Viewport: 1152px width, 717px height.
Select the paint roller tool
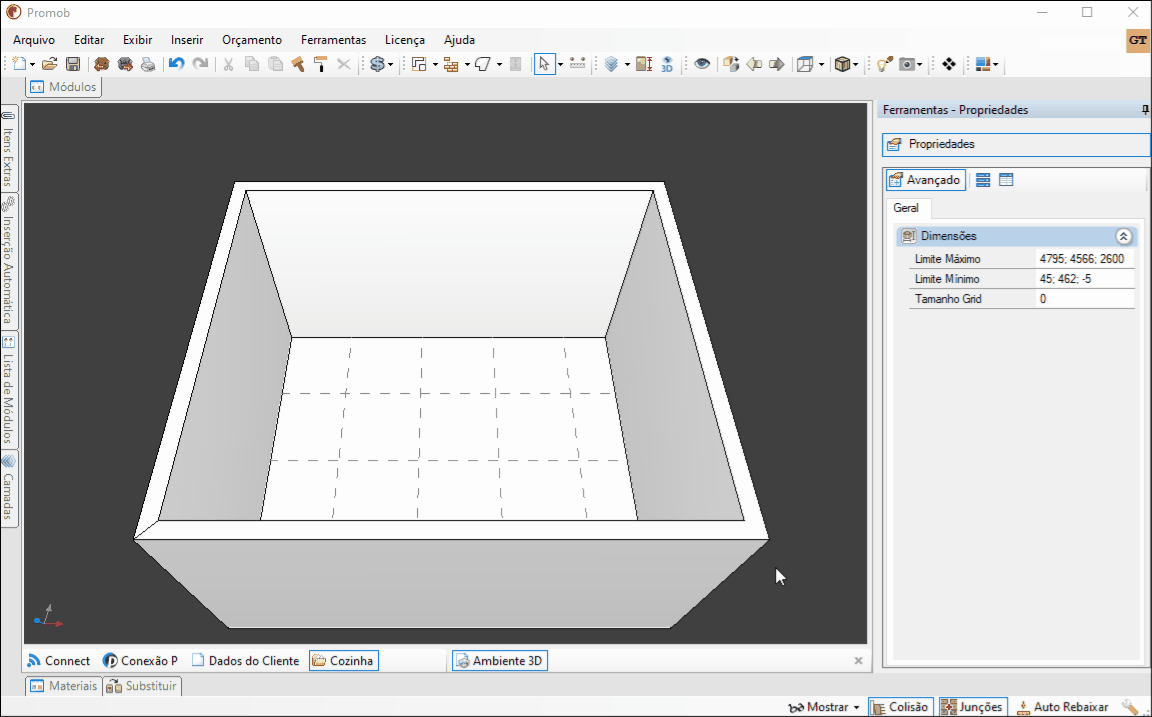coord(320,65)
